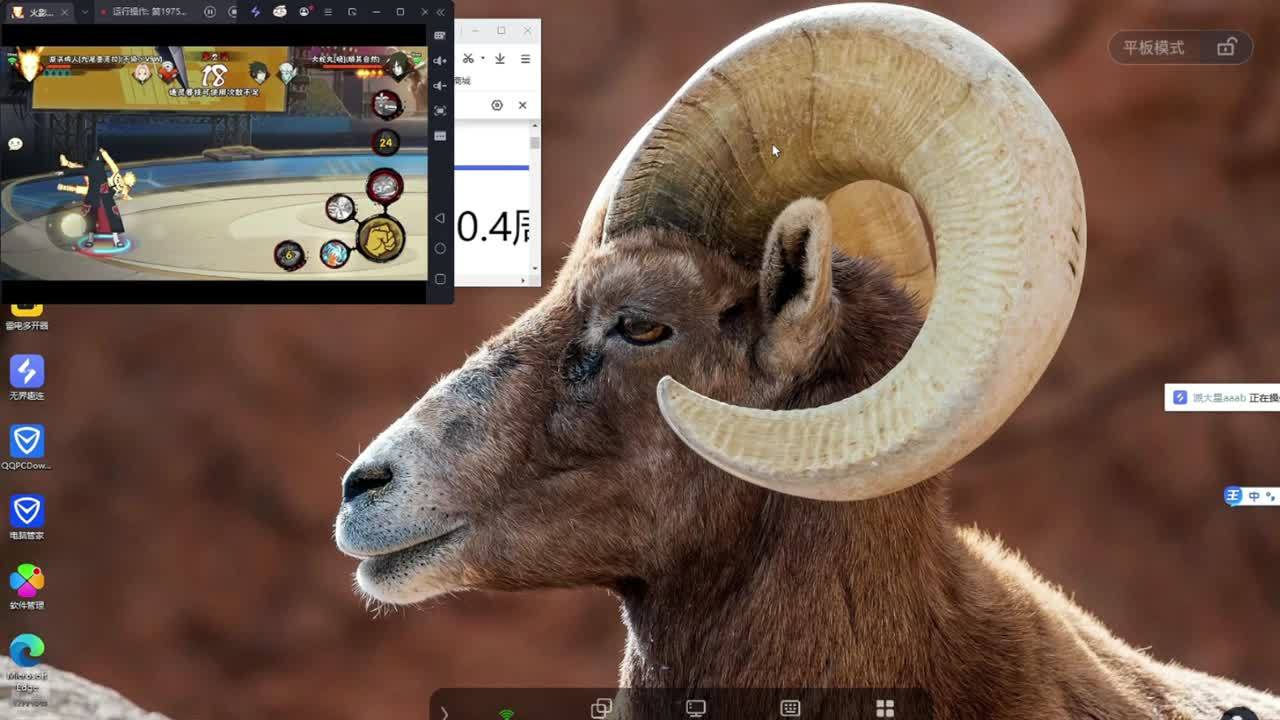Open the 电脑管家 desktop shortcut

pyautogui.click(x=27, y=517)
